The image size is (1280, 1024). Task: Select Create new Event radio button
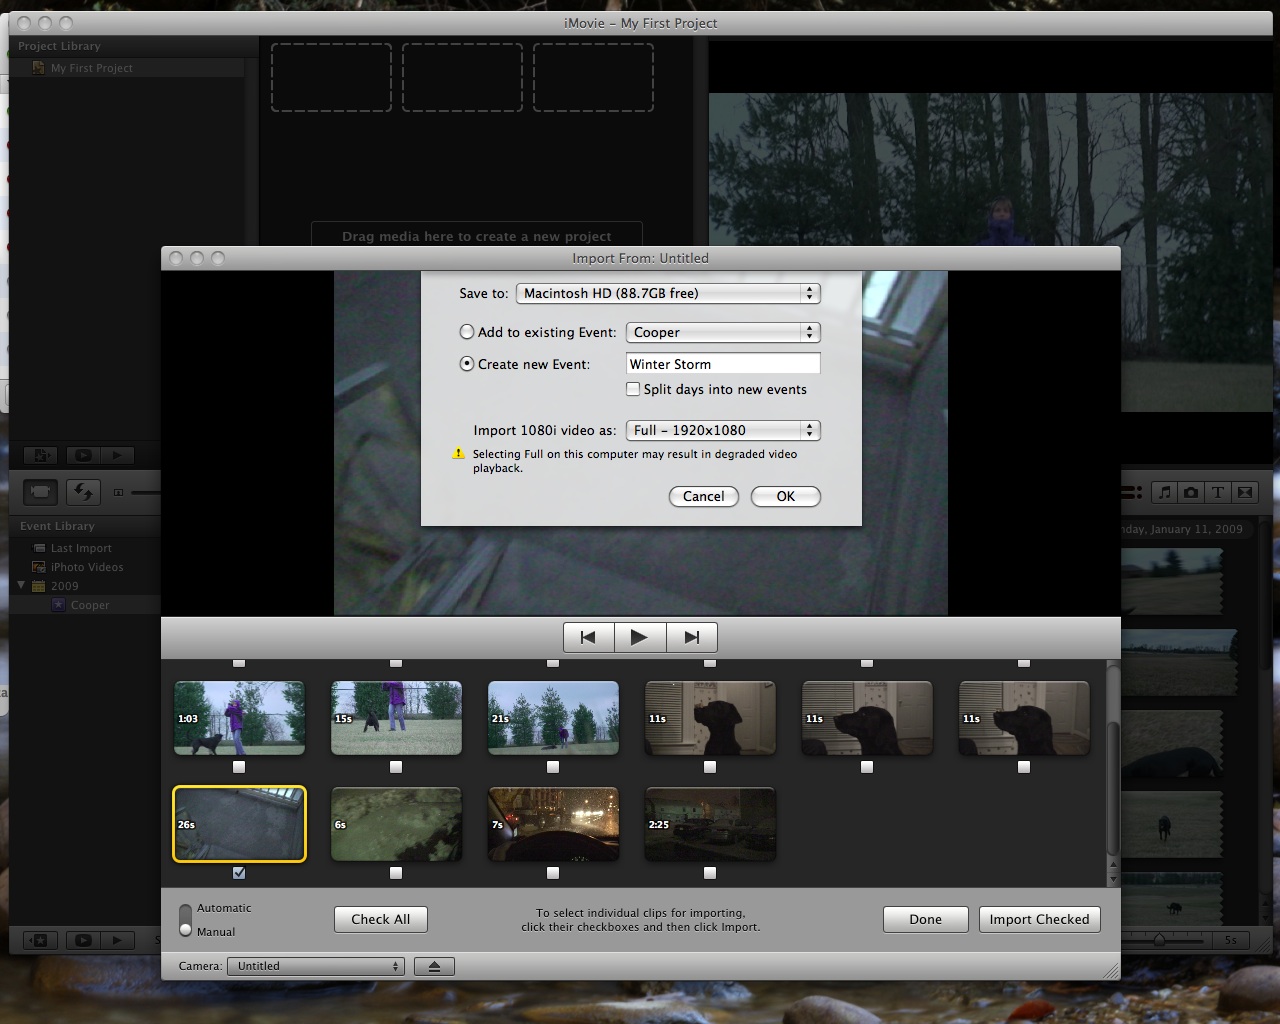point(467,364)
